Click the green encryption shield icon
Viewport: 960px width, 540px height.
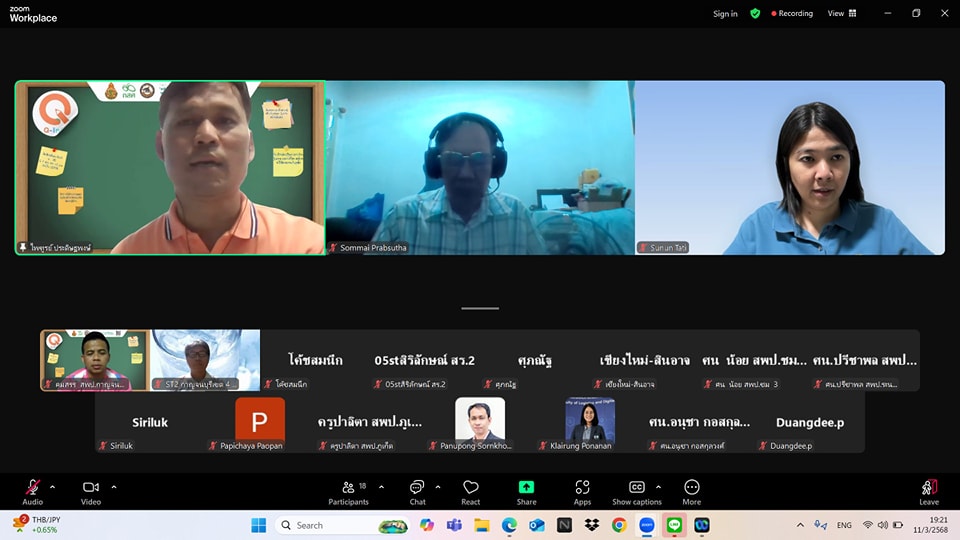click(x=755, y=13)
